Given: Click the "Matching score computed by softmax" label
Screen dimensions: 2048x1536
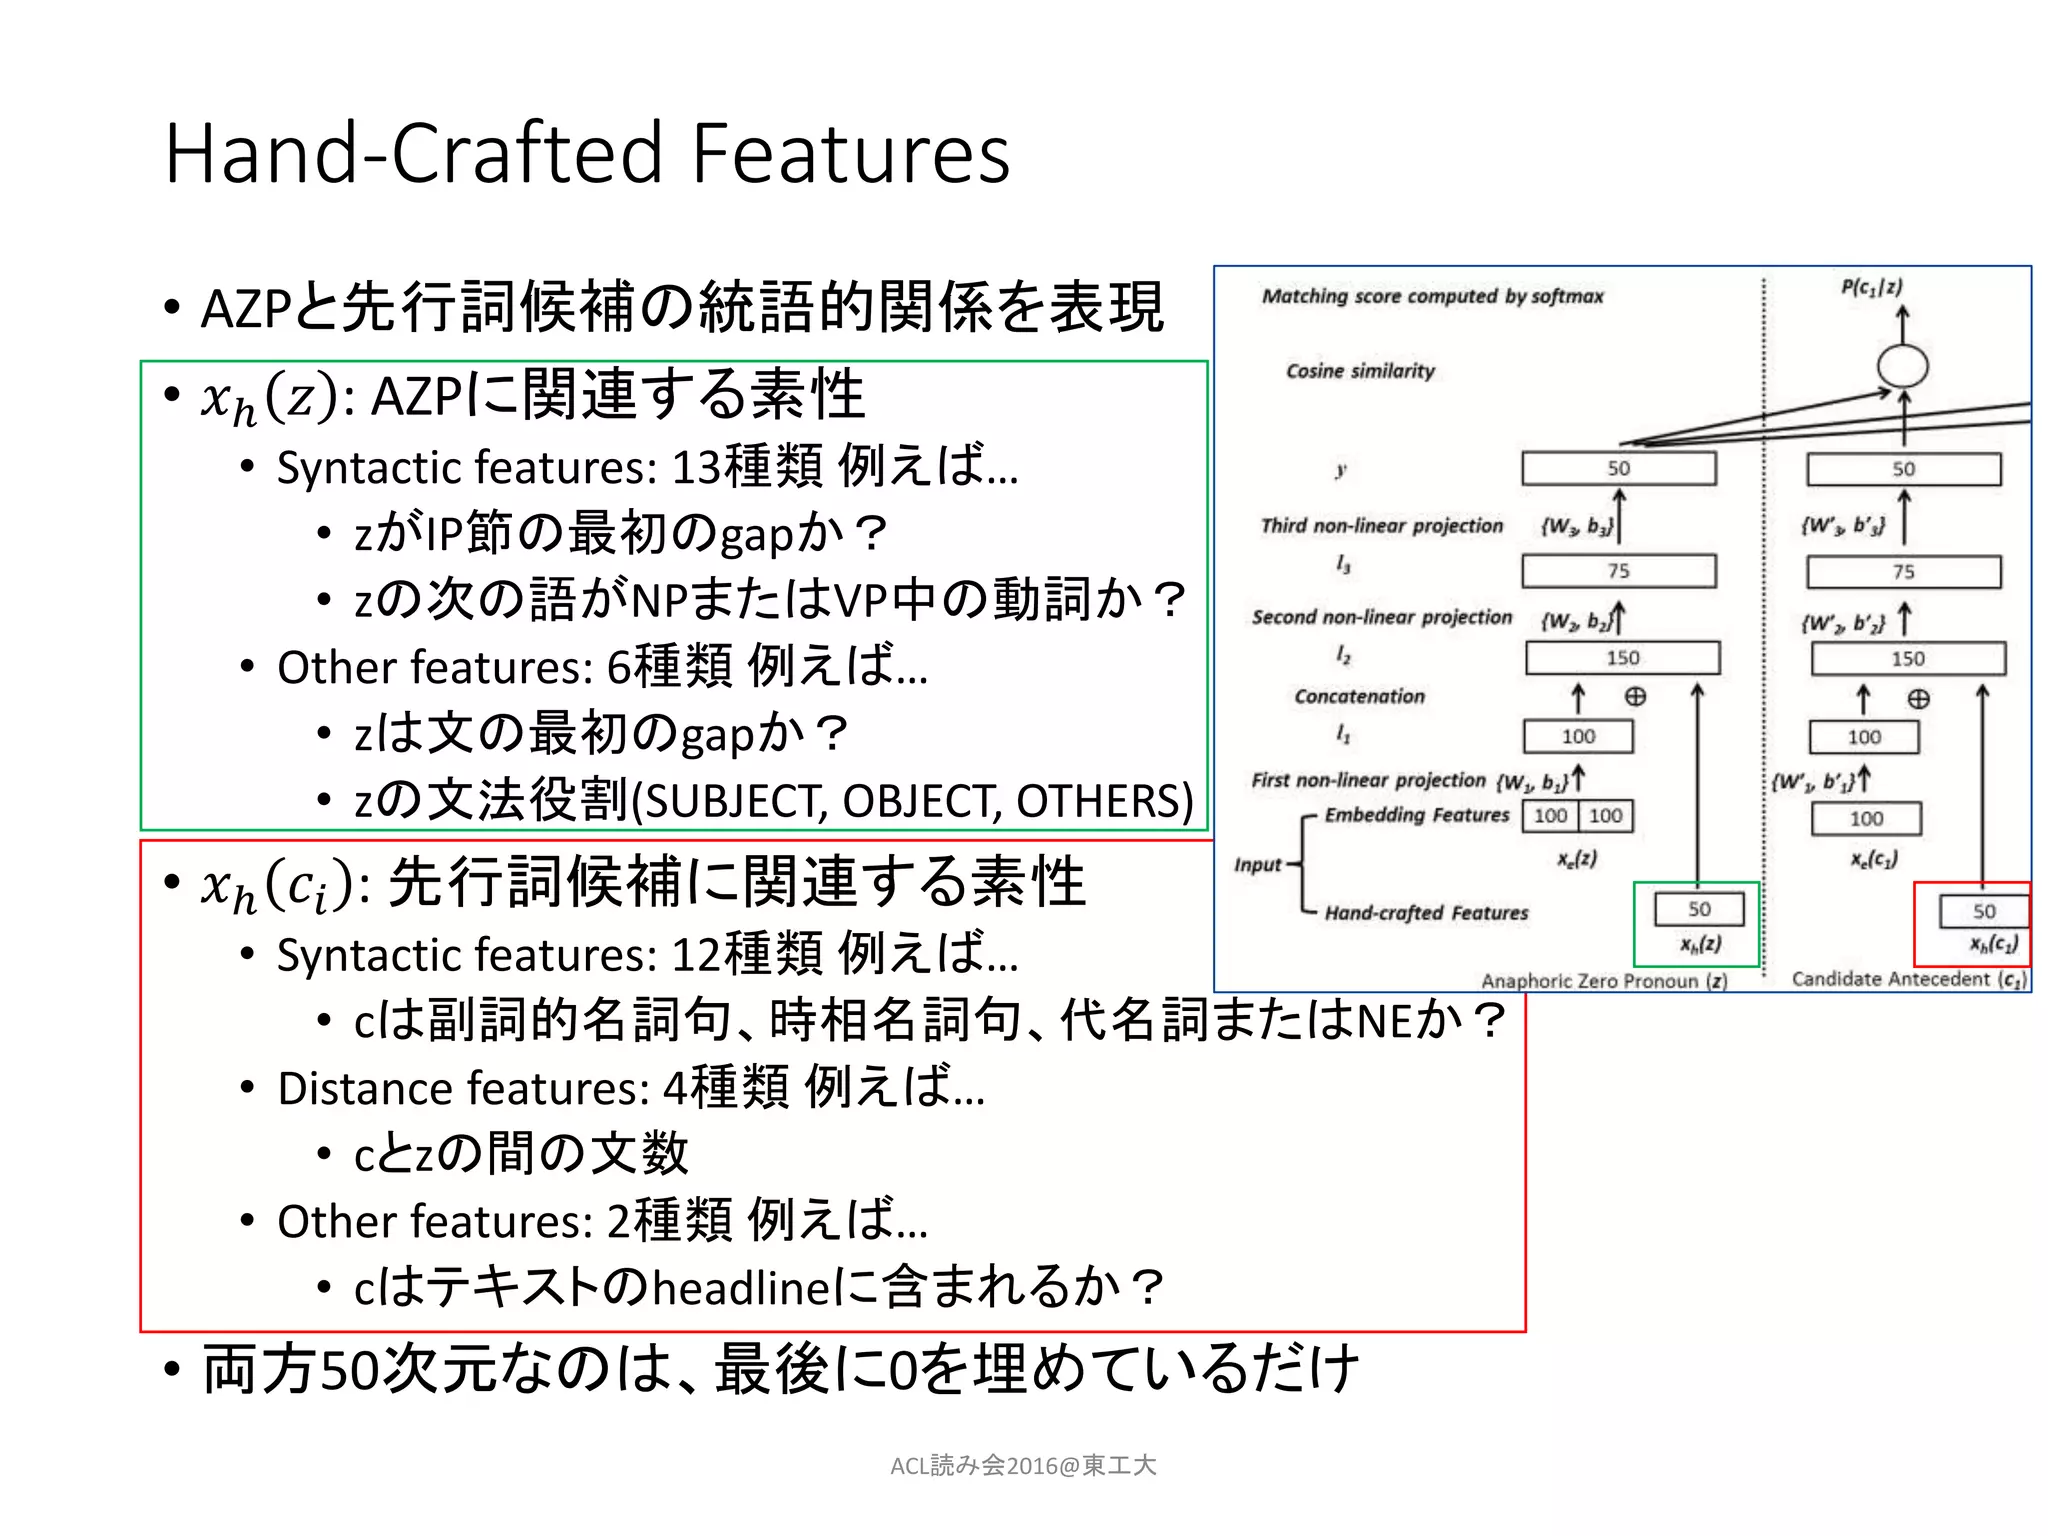Looking at the screenshot, I should click(x=1432, y=296).
